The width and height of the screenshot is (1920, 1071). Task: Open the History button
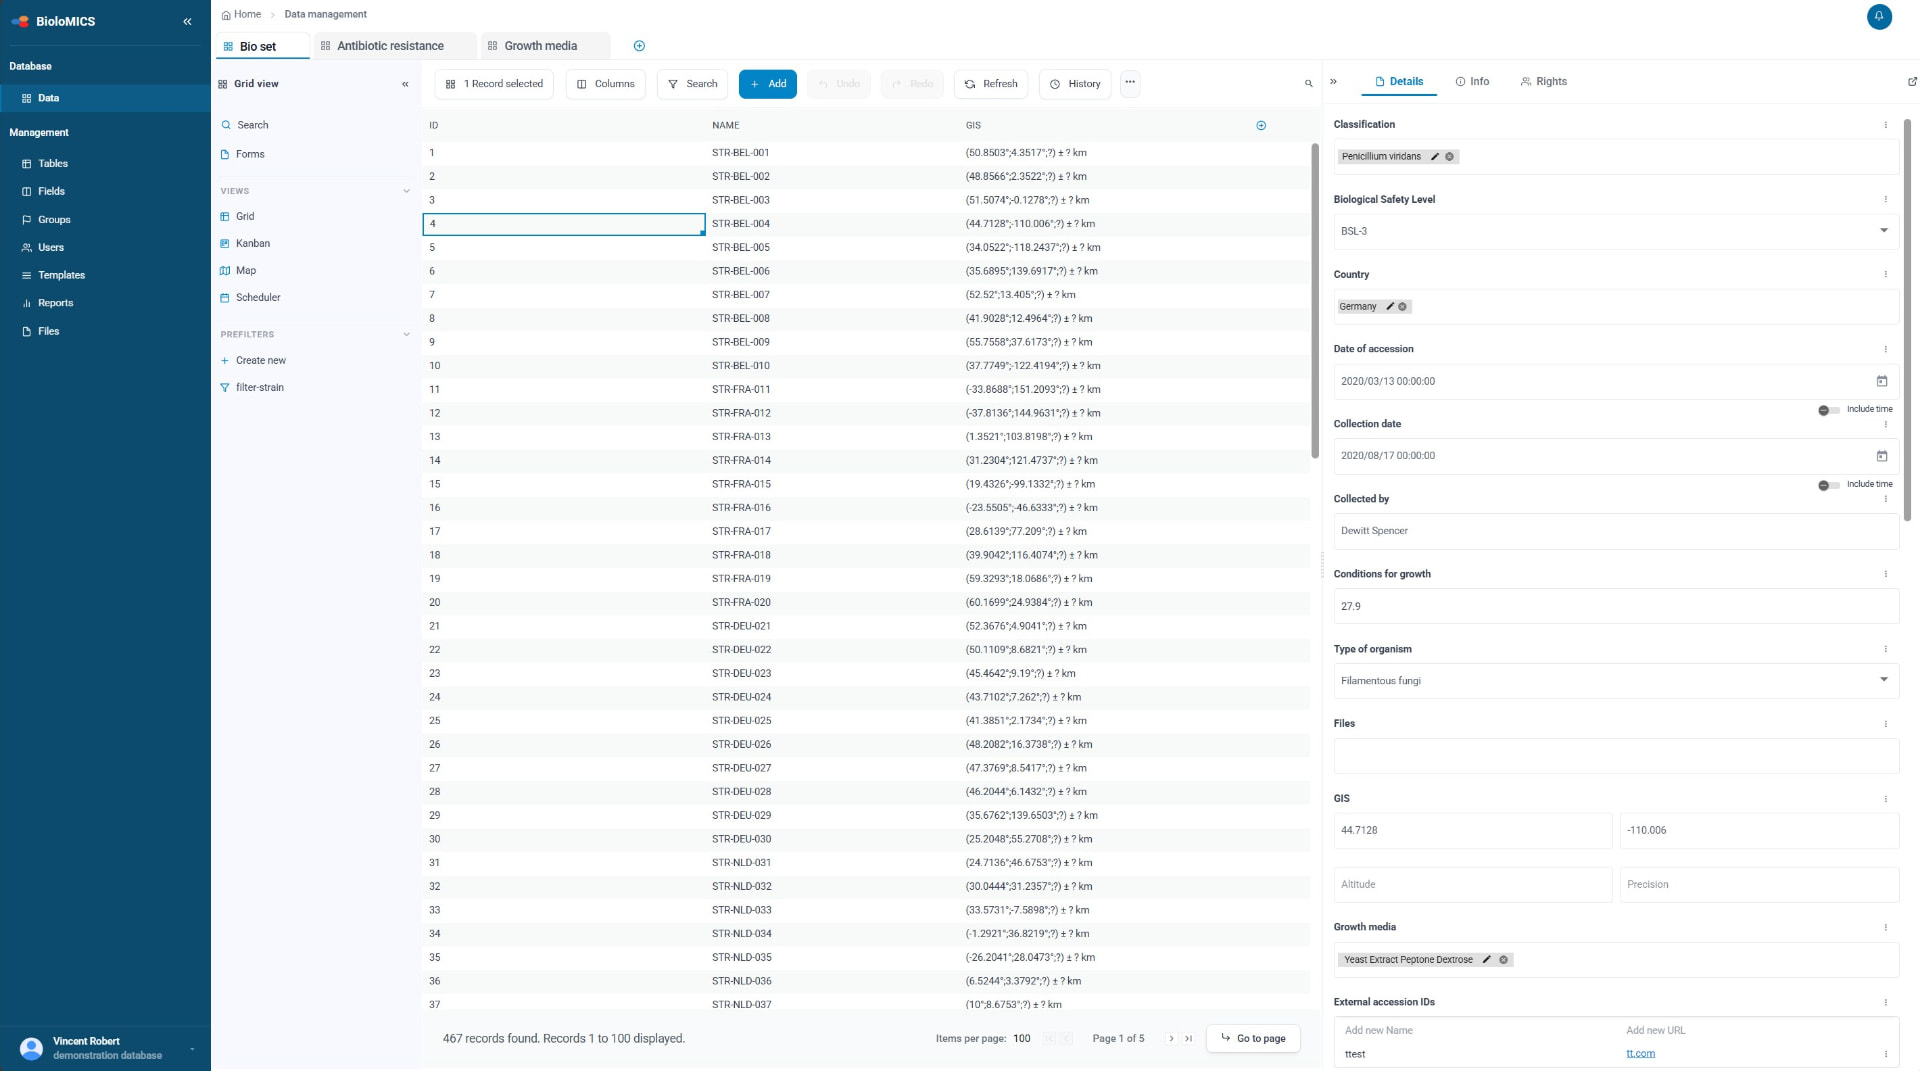(1075, 84)
